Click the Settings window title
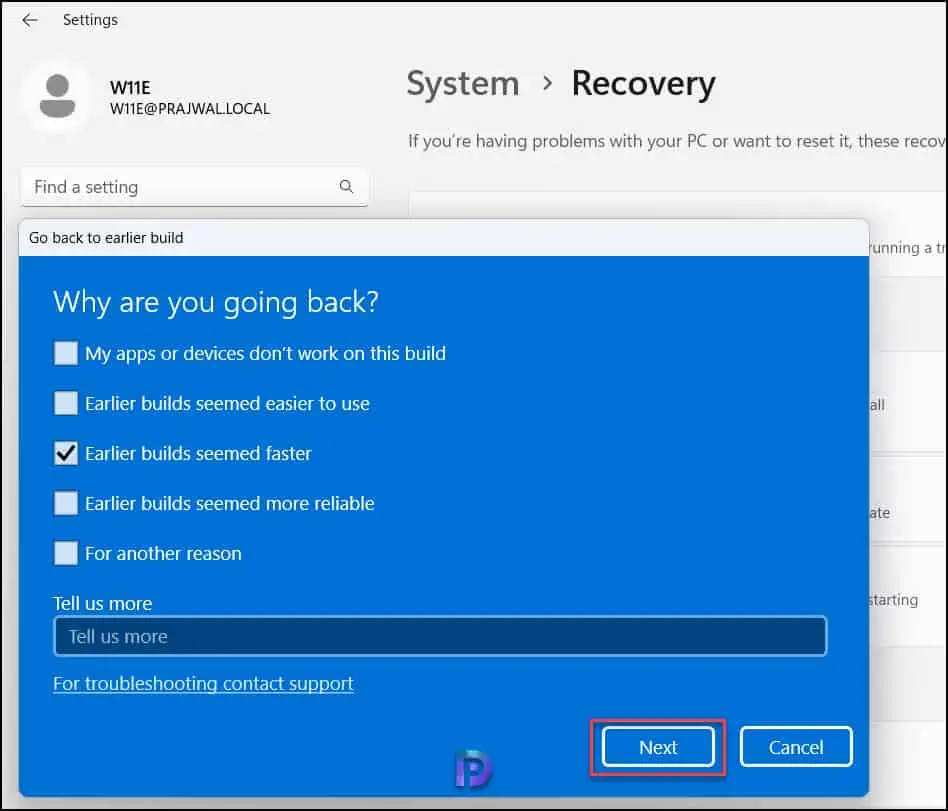 (90, 20)
